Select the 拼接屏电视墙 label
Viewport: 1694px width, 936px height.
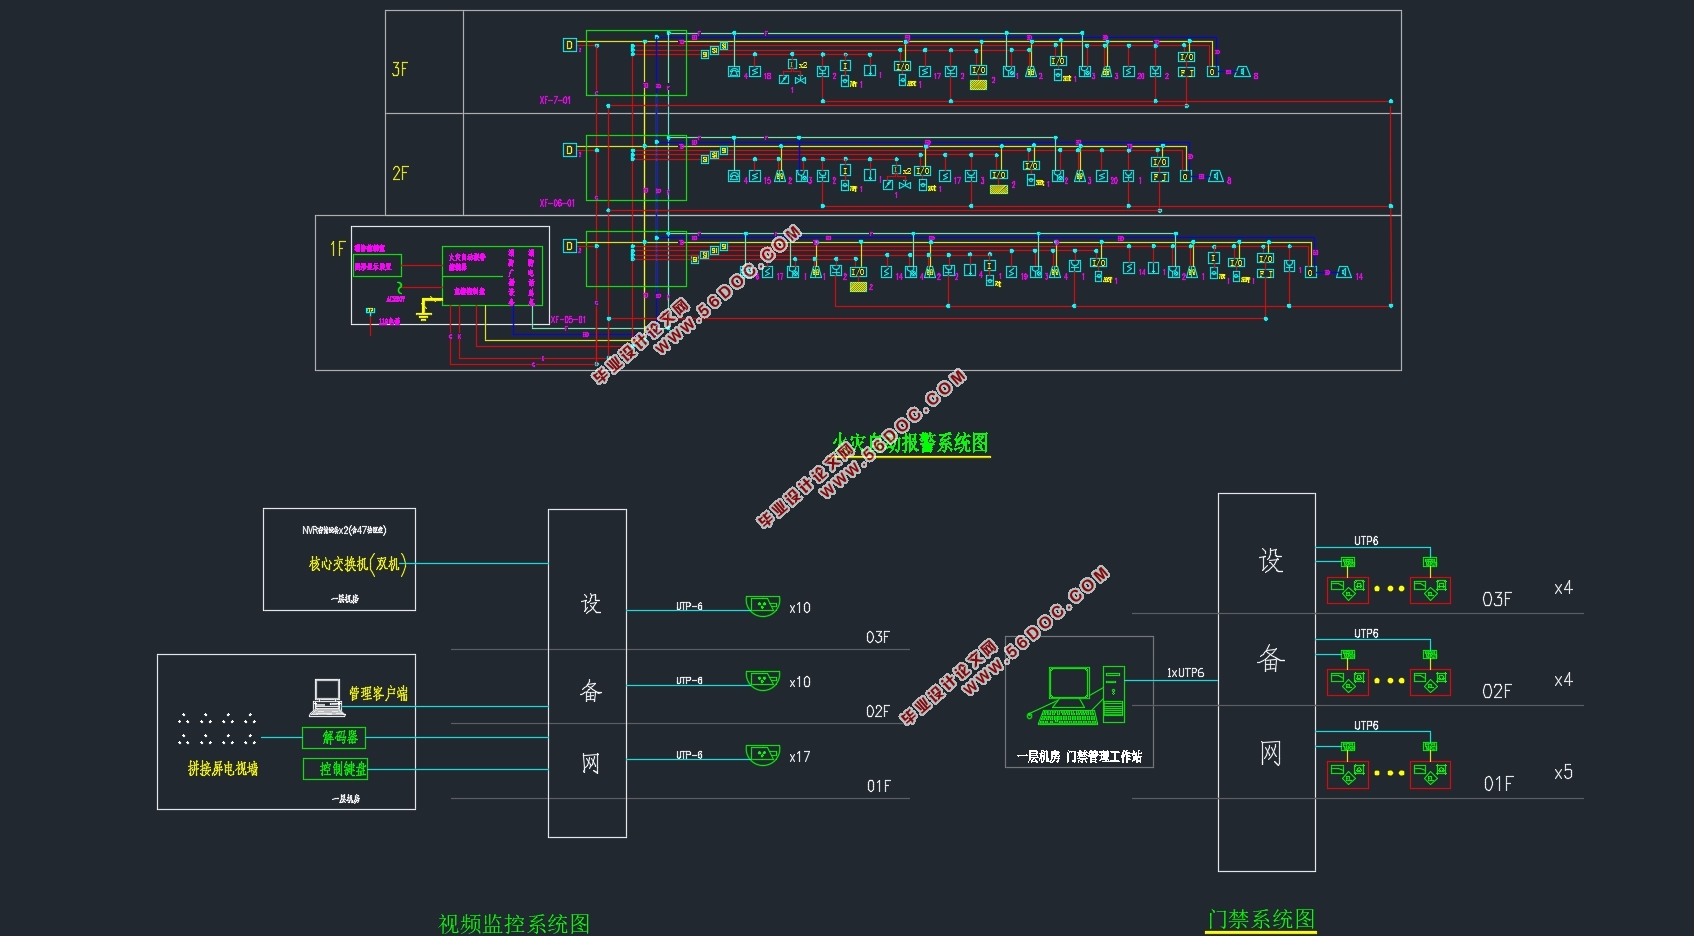tap(223, 769)
